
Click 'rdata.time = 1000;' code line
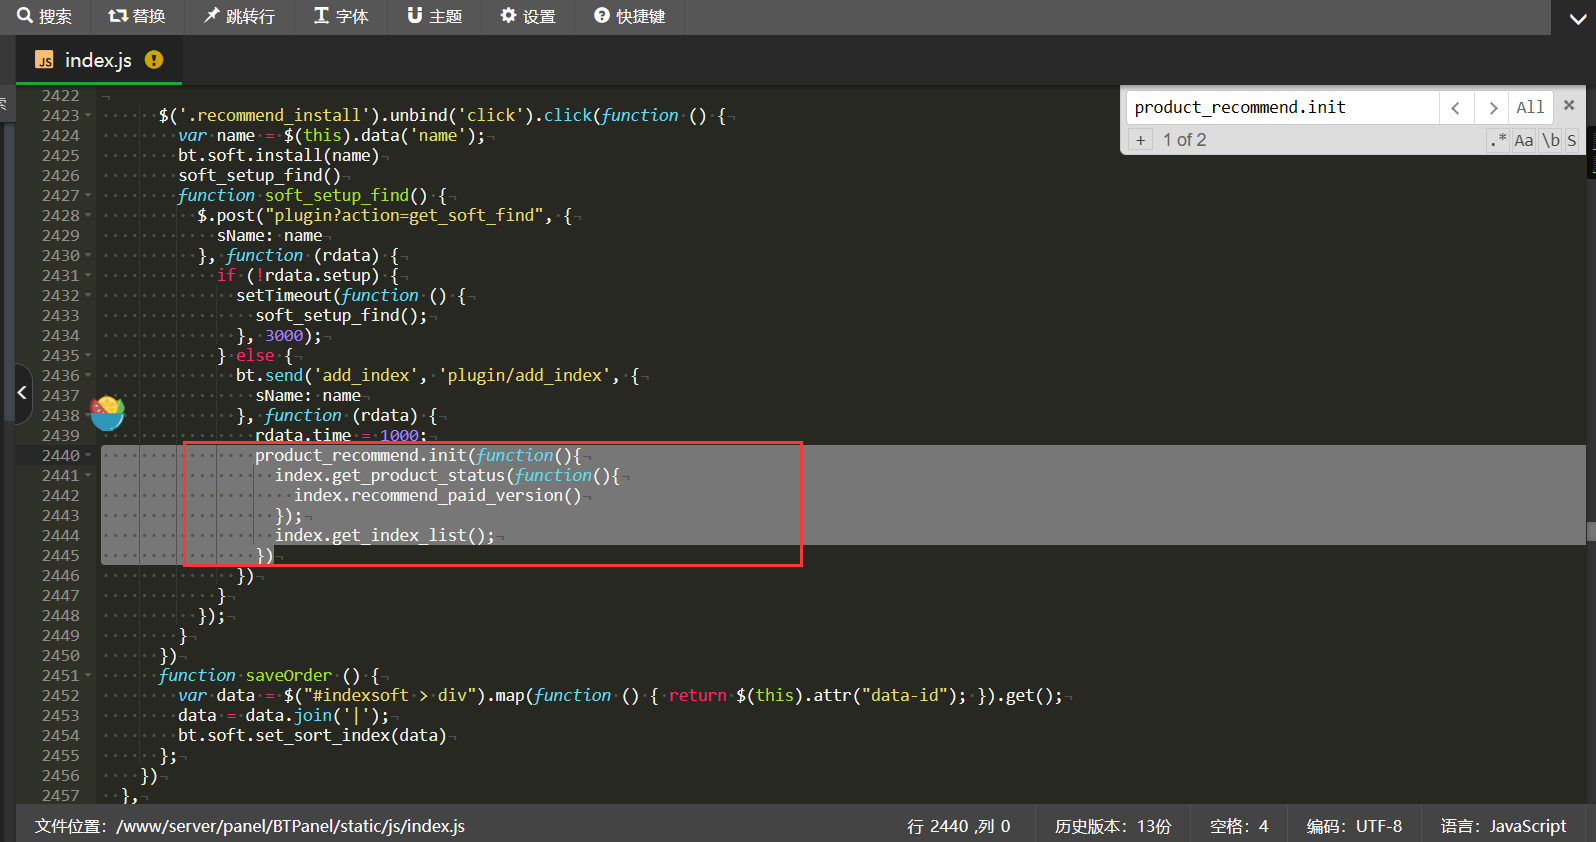(x=340, y=436)
